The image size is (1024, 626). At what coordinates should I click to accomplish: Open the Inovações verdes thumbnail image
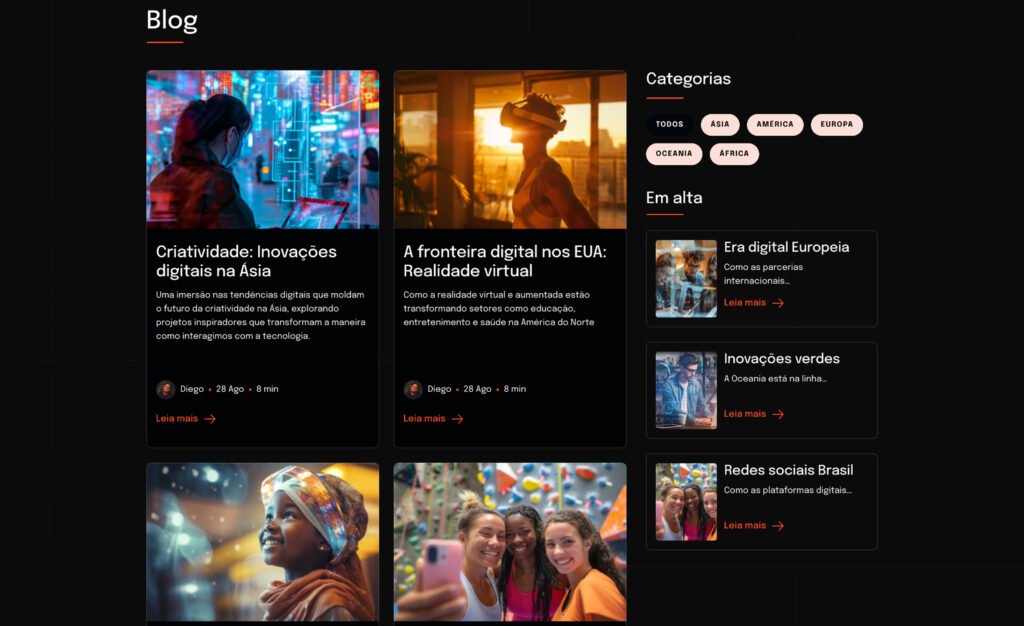pos(686,390)
